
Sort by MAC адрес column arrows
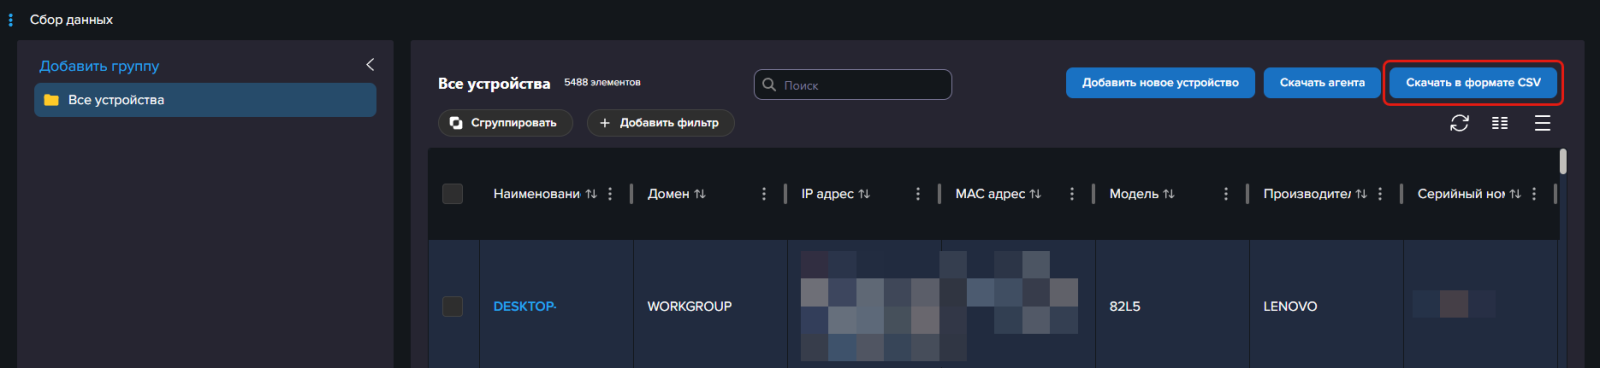(1035, 194)
